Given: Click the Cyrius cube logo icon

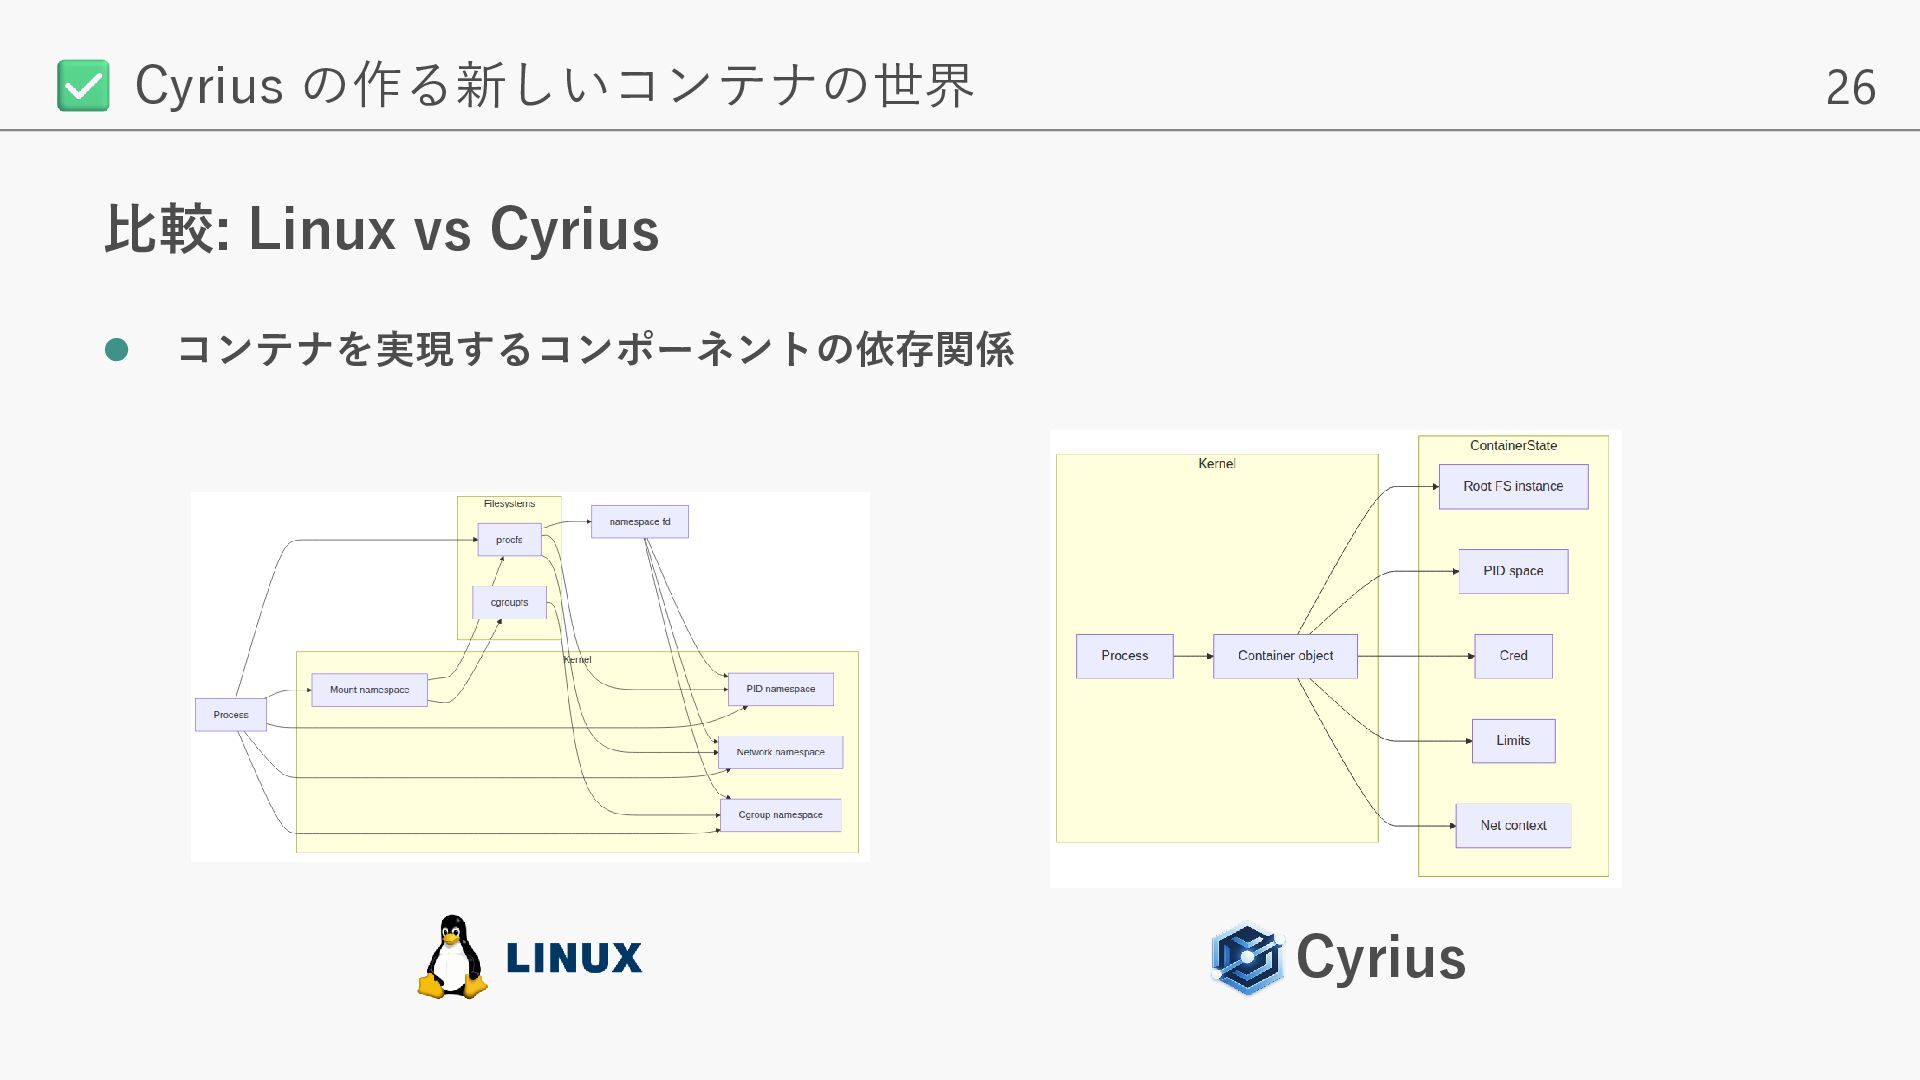Looking at the screenshot, I should [x=1247, y=958].
